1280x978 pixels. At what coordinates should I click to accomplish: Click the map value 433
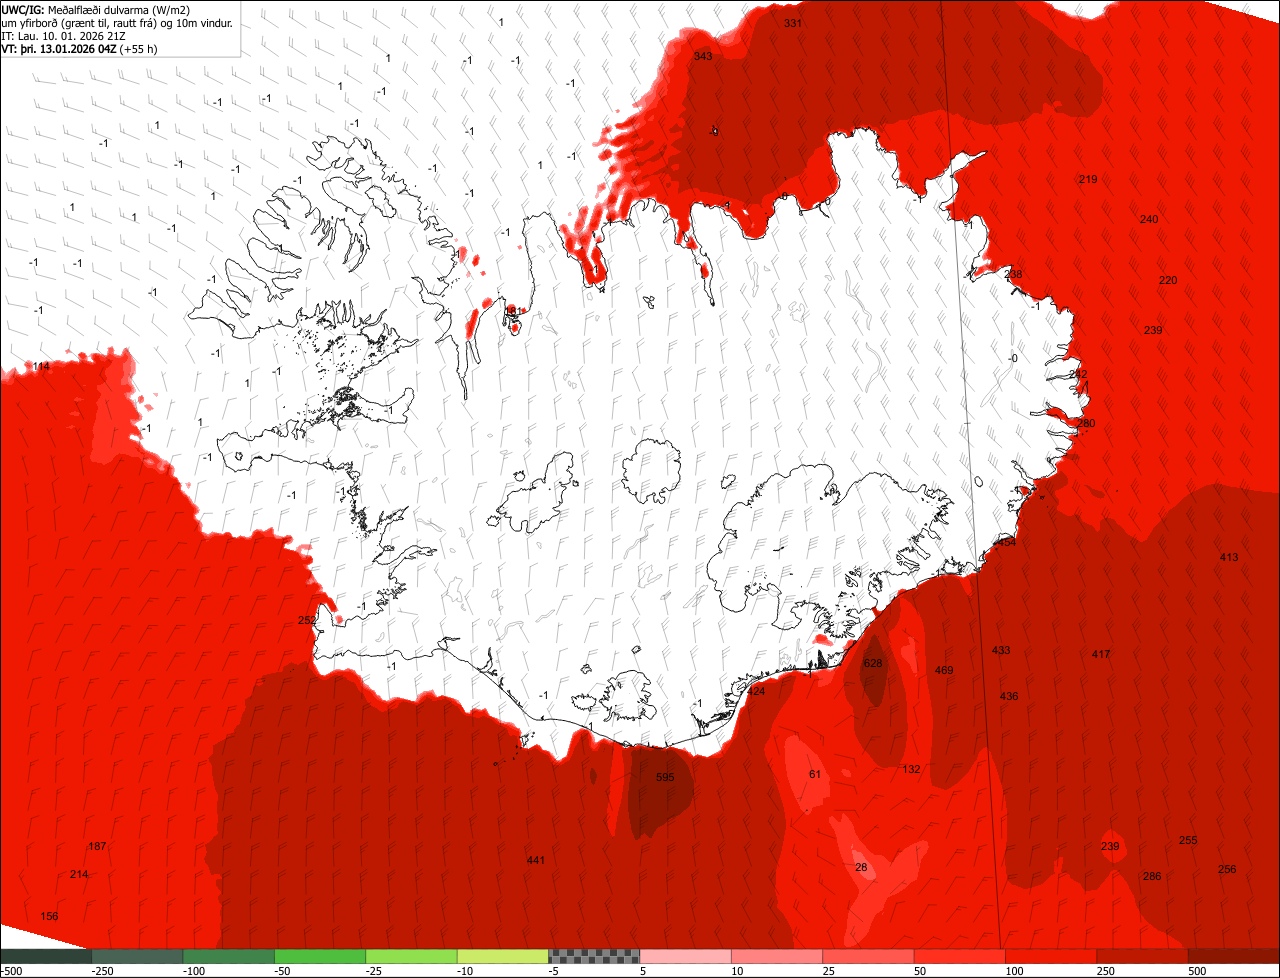(x=1001, y=650)
